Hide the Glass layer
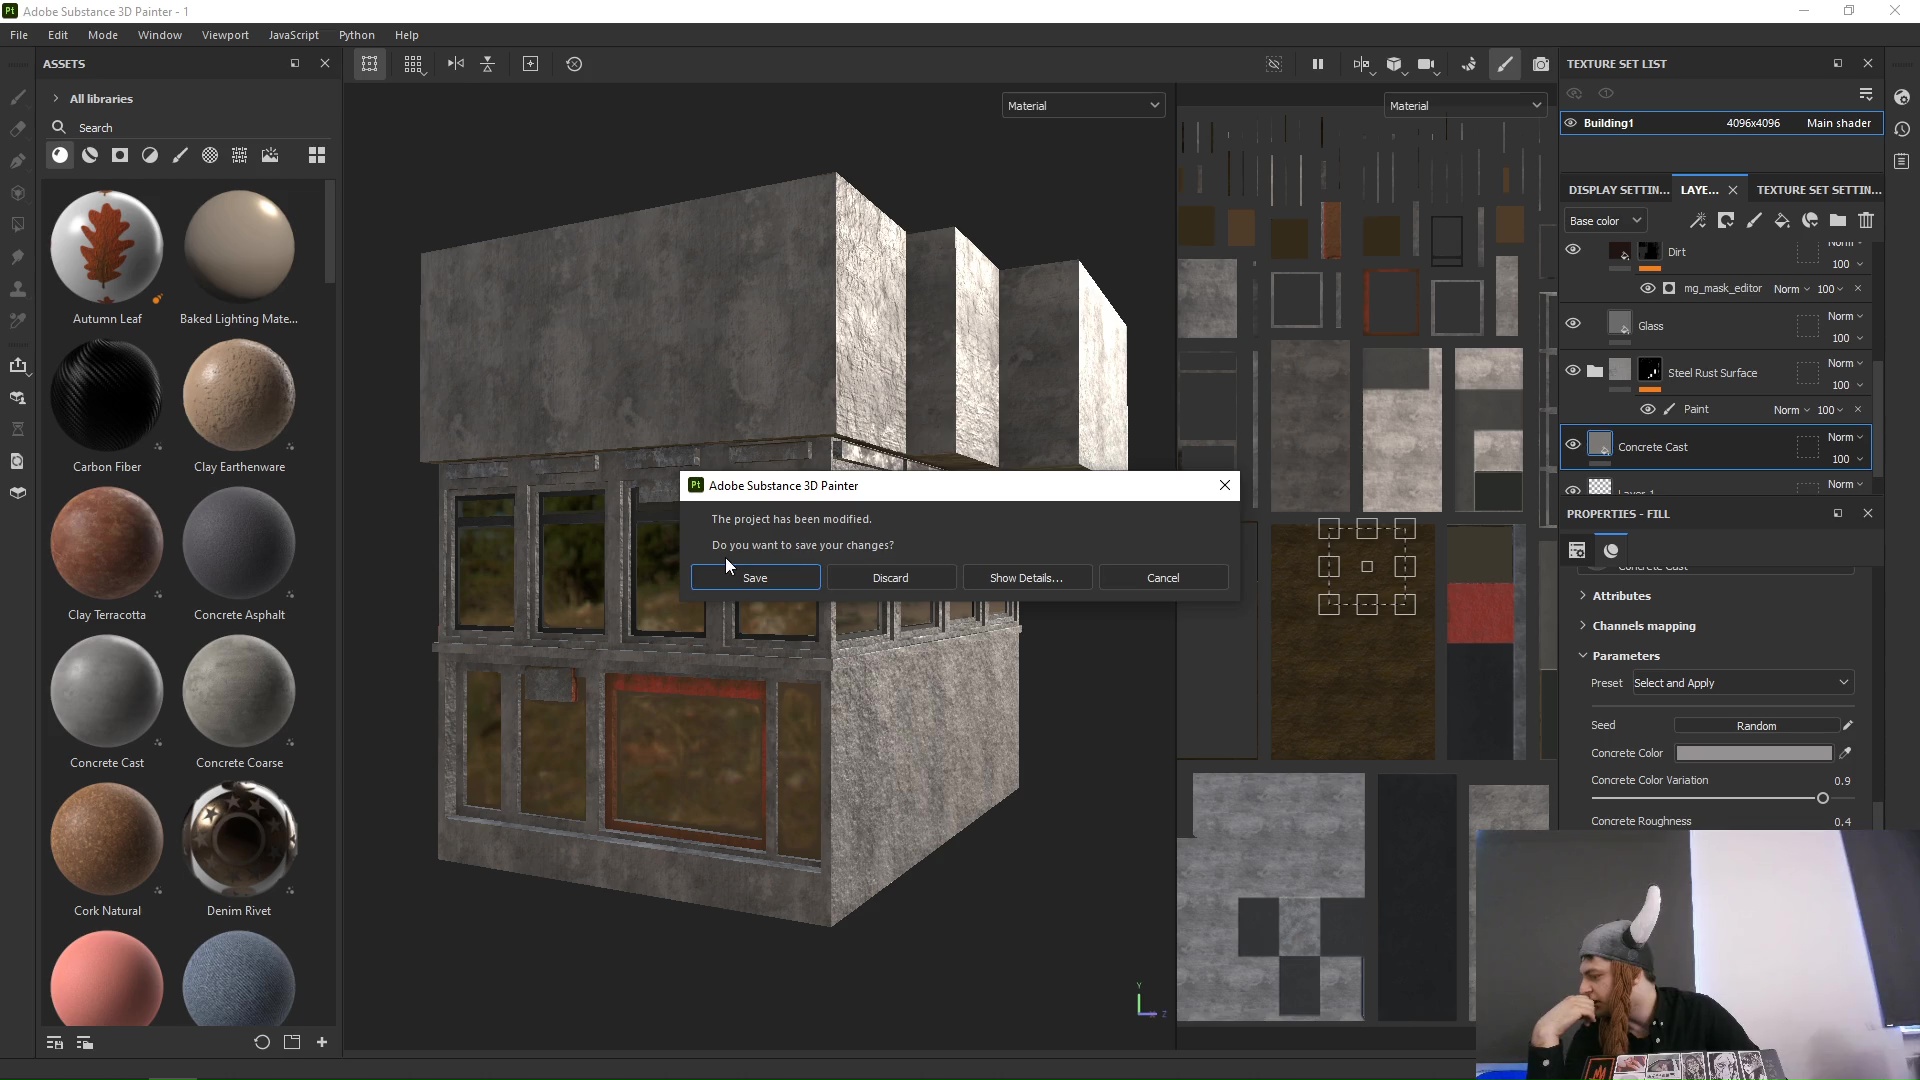This screenshot has width=1920, height=1080. point(1573,323)
